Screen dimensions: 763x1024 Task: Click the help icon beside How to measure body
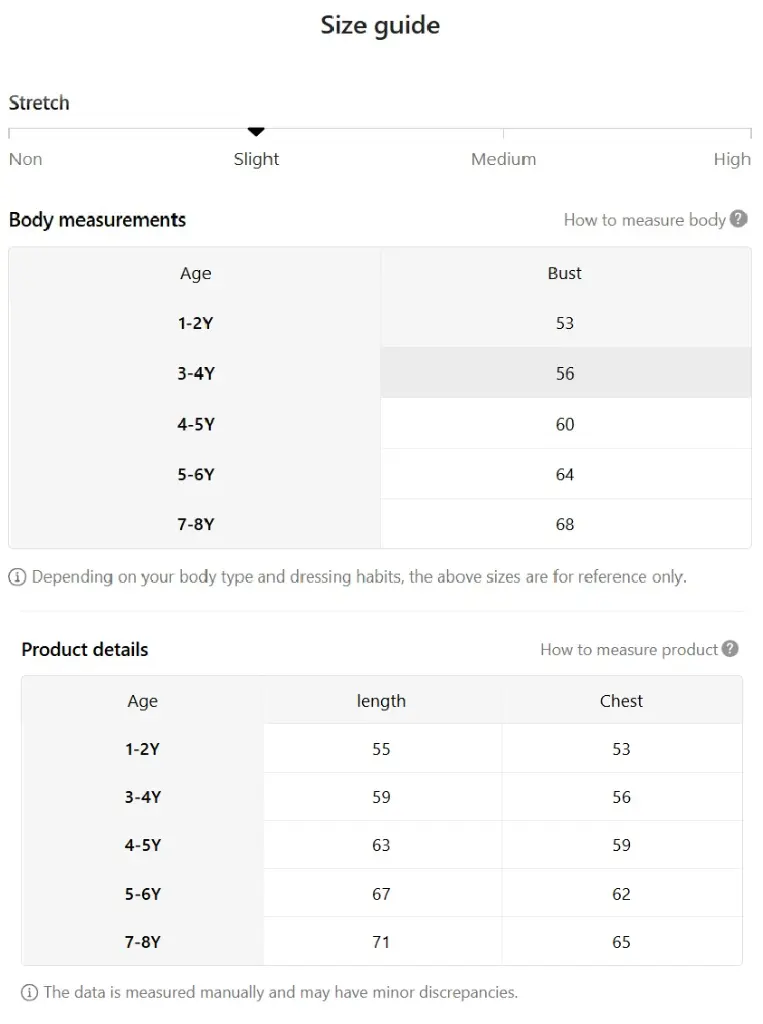tap(739, 219)
